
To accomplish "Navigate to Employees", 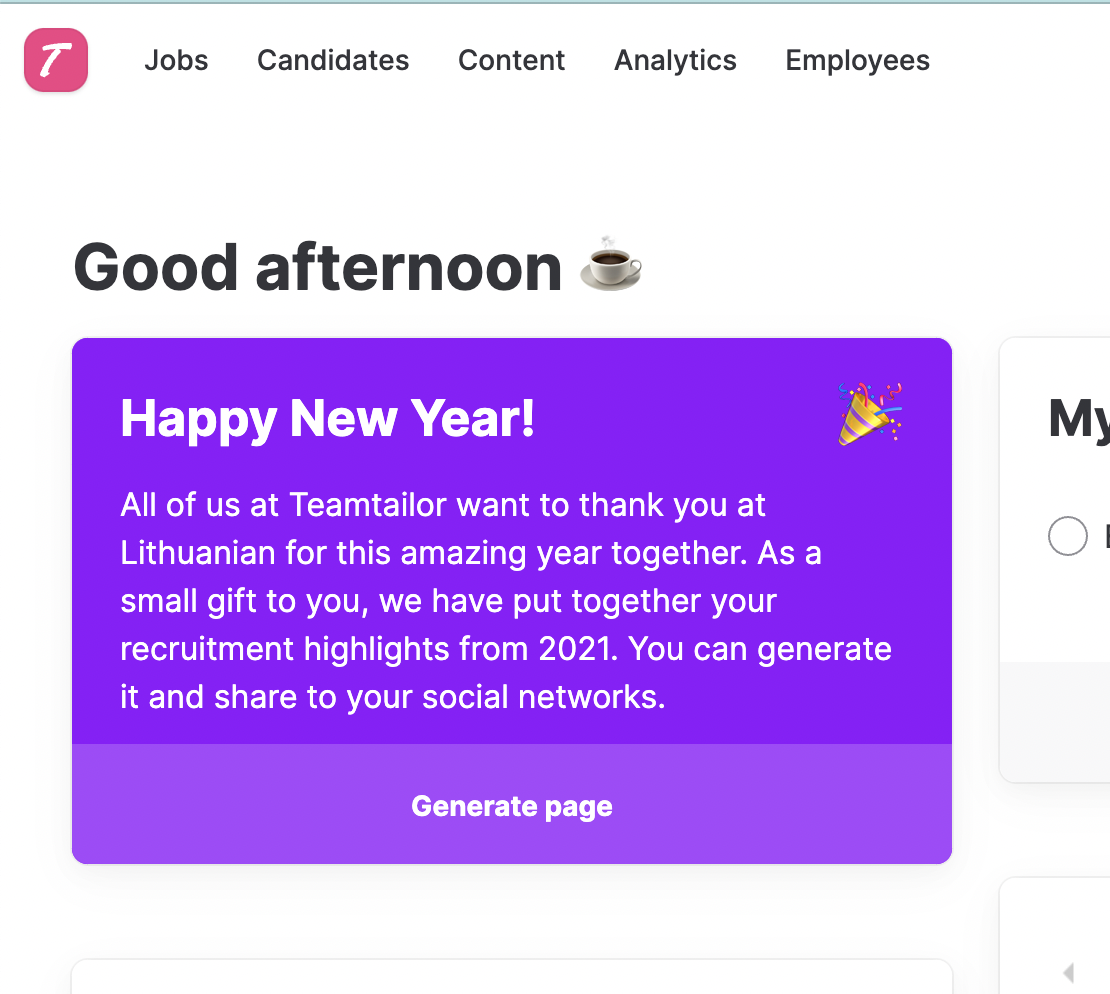I will click(857, 61).
